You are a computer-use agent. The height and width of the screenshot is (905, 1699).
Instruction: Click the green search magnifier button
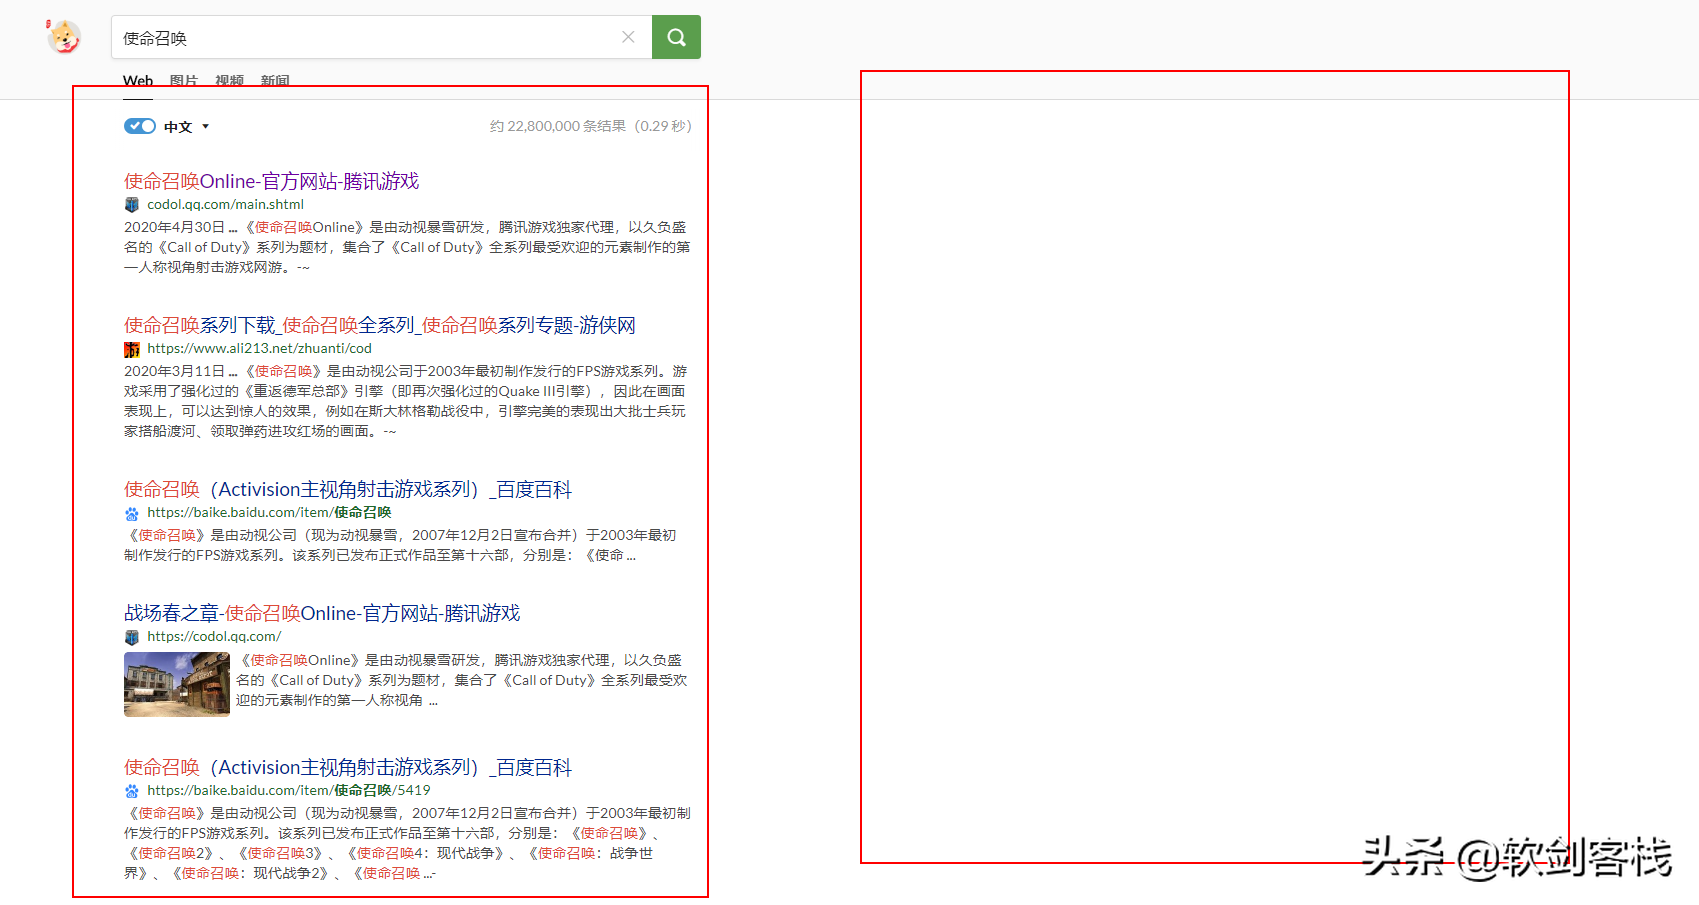676,37
